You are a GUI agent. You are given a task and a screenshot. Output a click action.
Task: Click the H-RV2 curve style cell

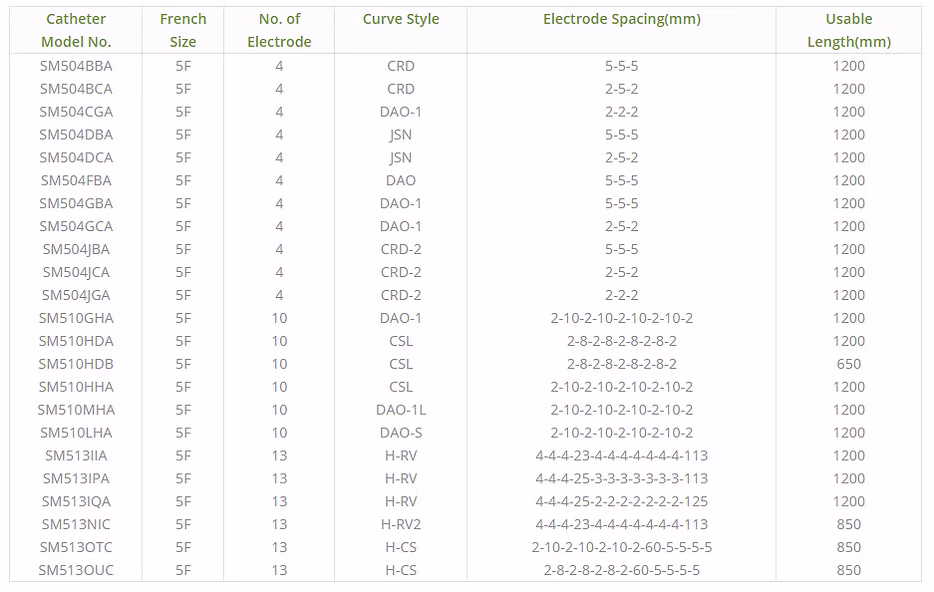[x=400, y=524]
